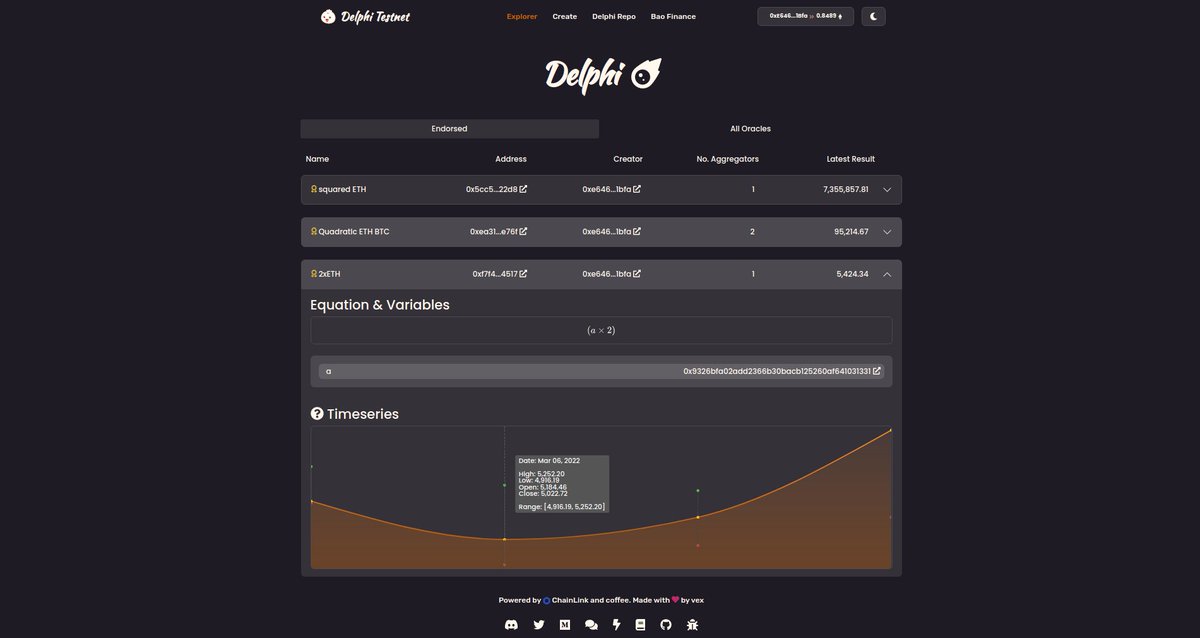This screenshot has height=638, width=1200.
Task: Click the endorsed badge icon on squared ETH
Action: [x=314, y=189]
